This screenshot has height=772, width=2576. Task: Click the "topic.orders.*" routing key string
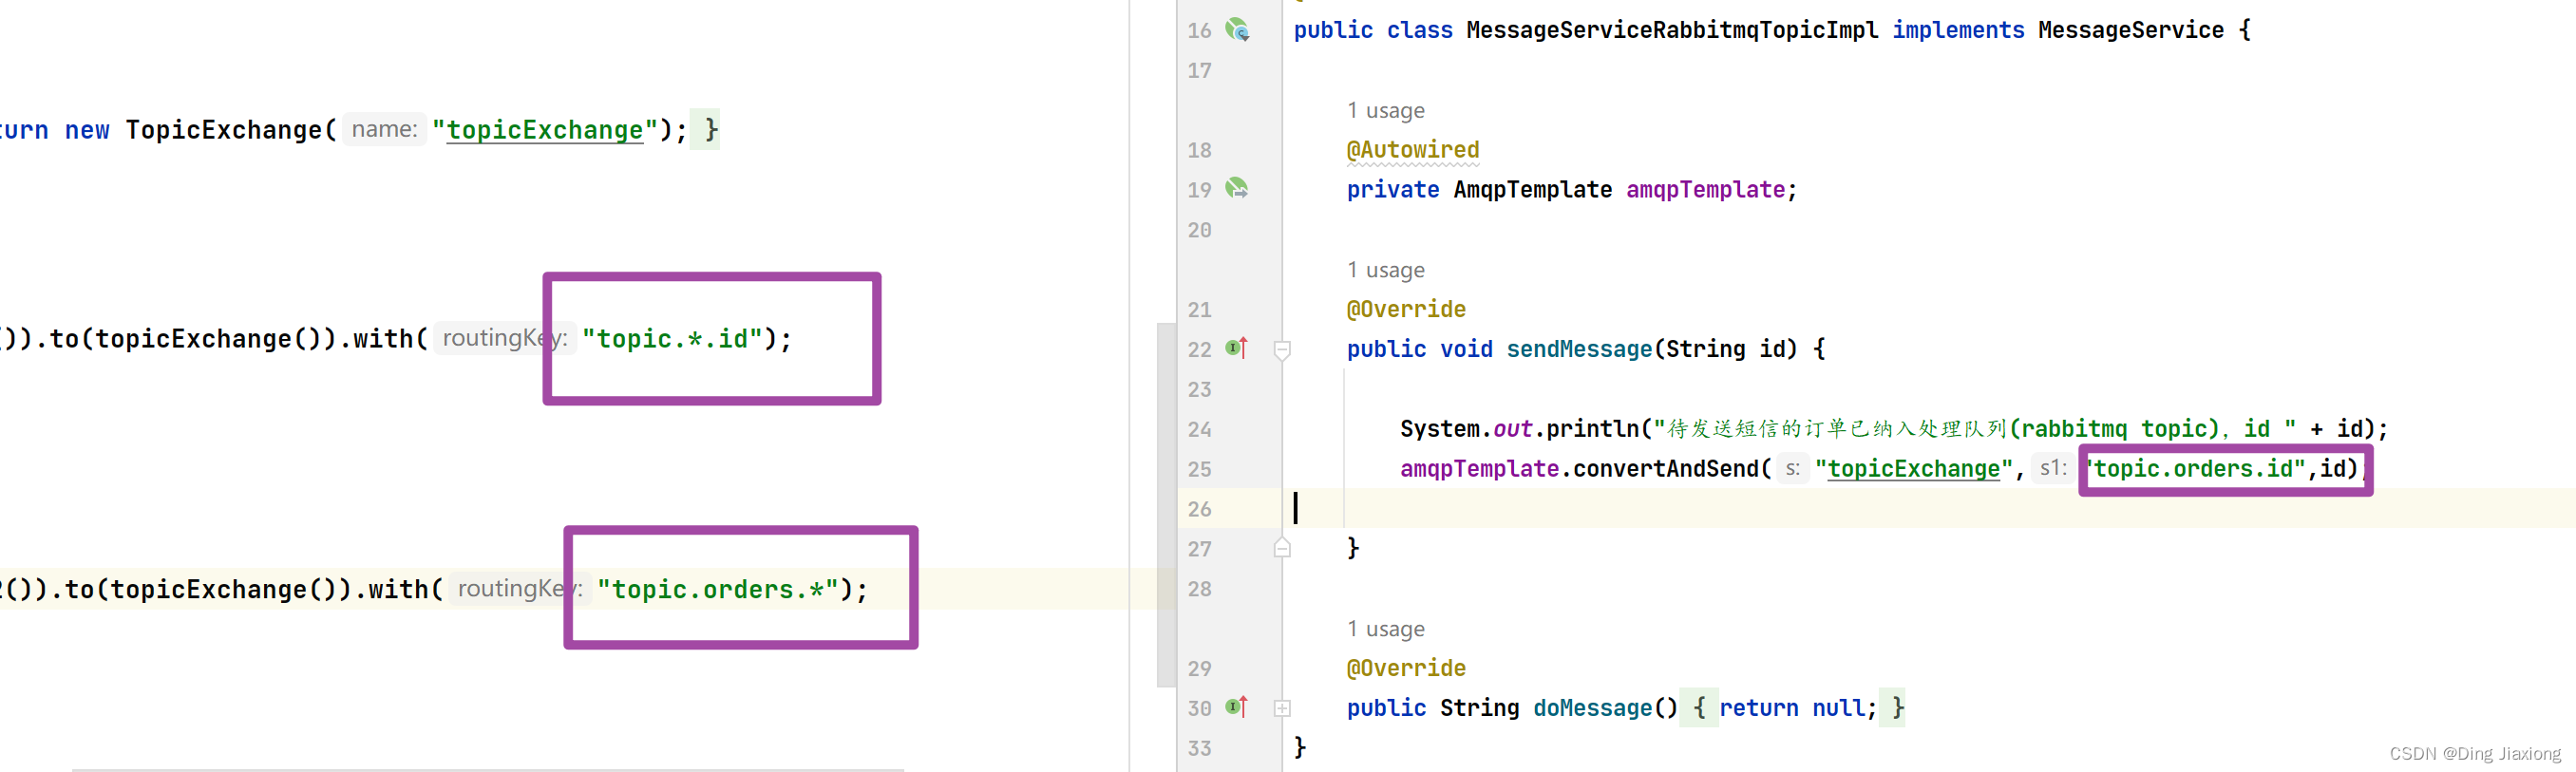coord(717,589)
